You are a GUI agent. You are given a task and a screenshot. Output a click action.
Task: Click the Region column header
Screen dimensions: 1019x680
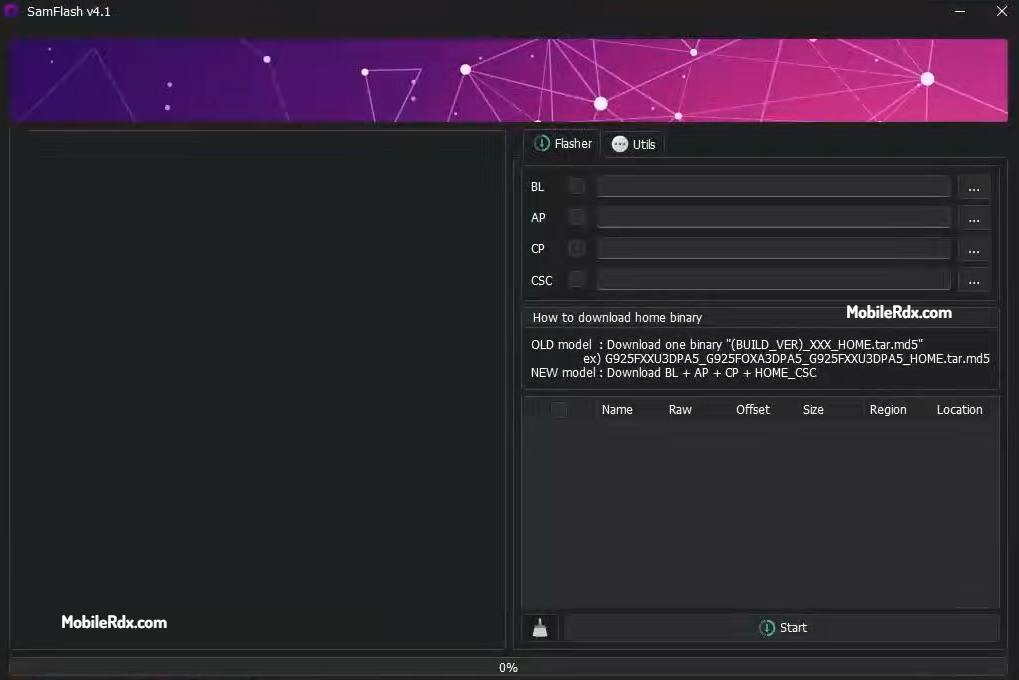click(888, 410)
